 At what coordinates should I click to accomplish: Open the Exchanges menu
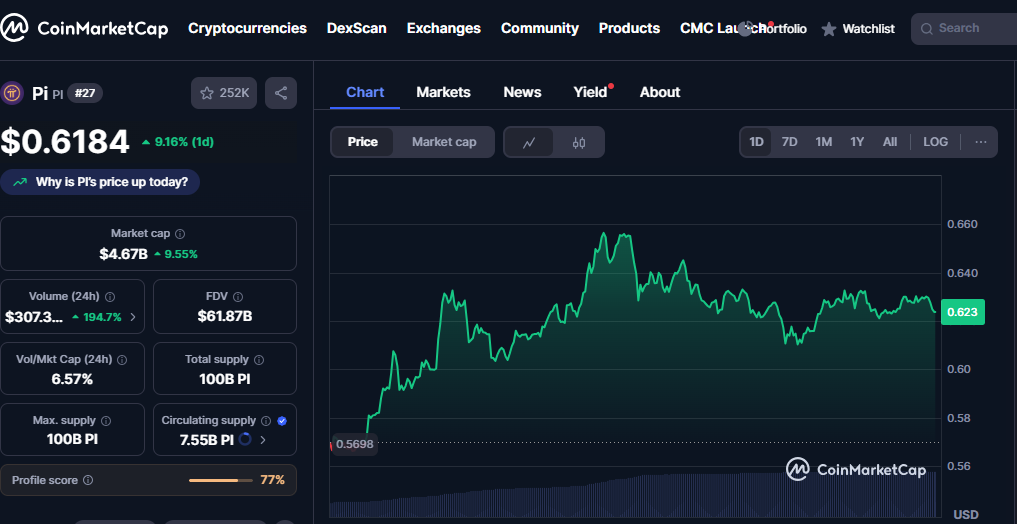tap(444, 29)
